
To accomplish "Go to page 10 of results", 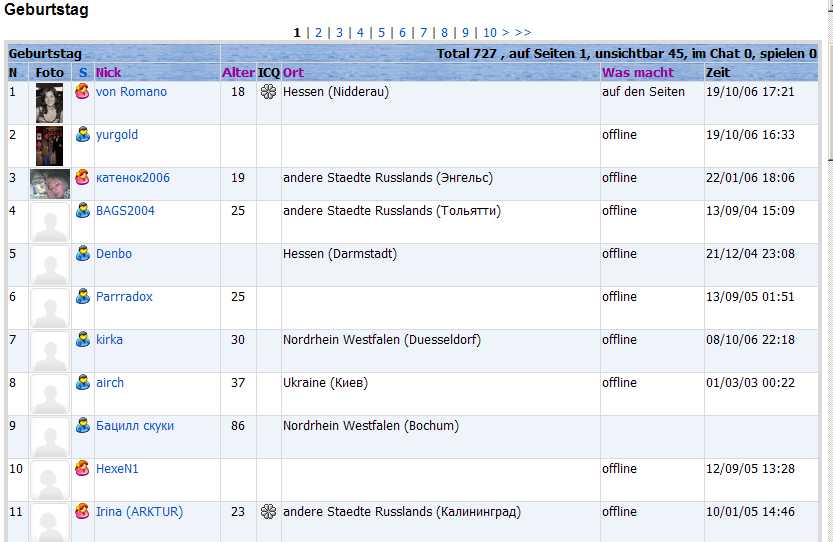I will coord(489,33).
